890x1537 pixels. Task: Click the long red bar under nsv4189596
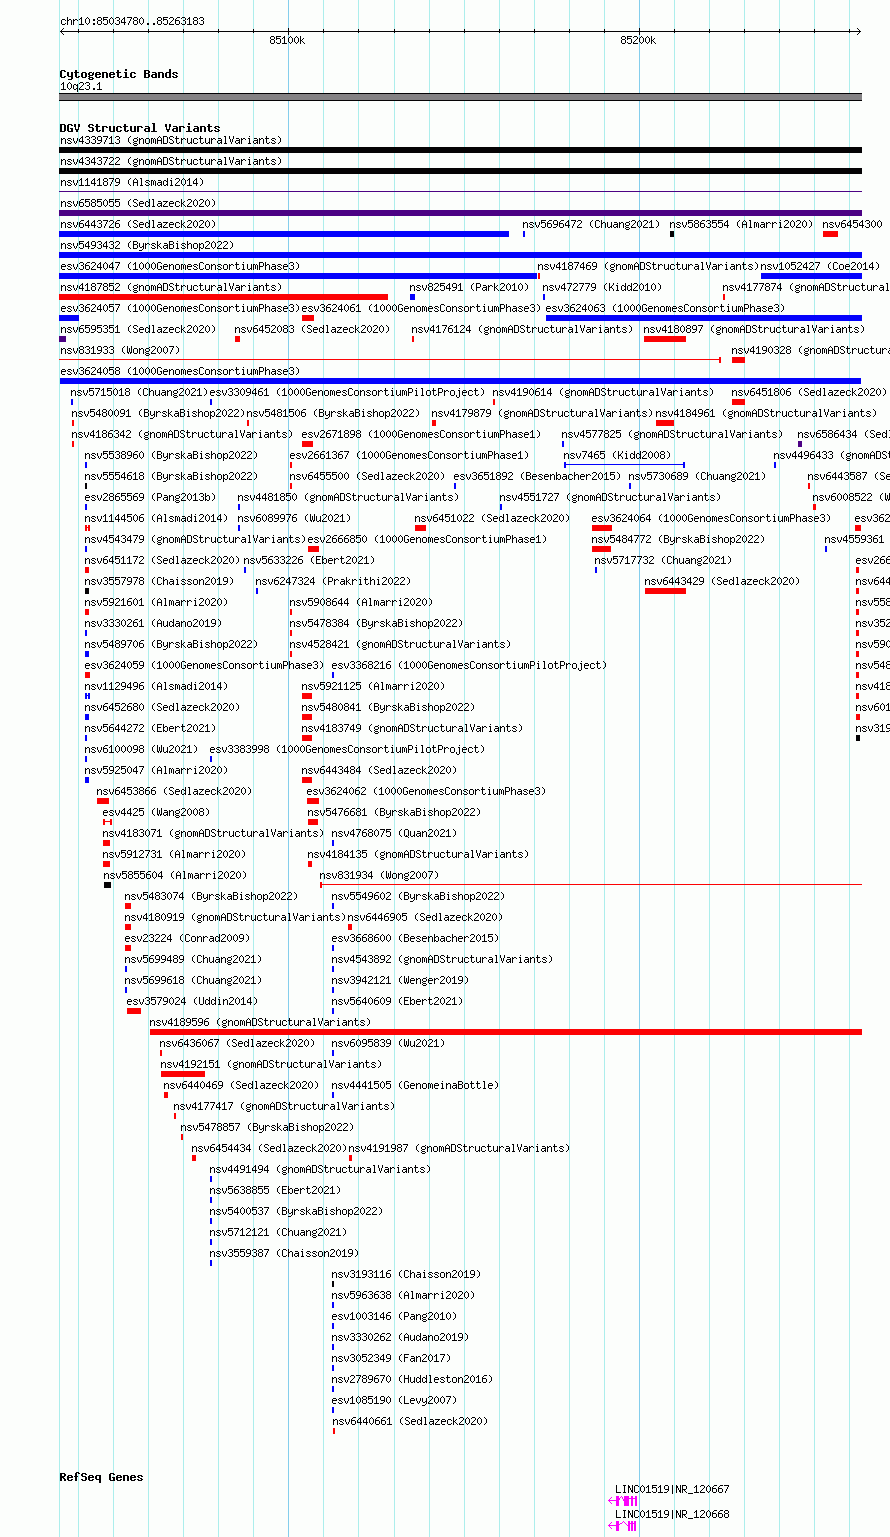click(506, 1032)
